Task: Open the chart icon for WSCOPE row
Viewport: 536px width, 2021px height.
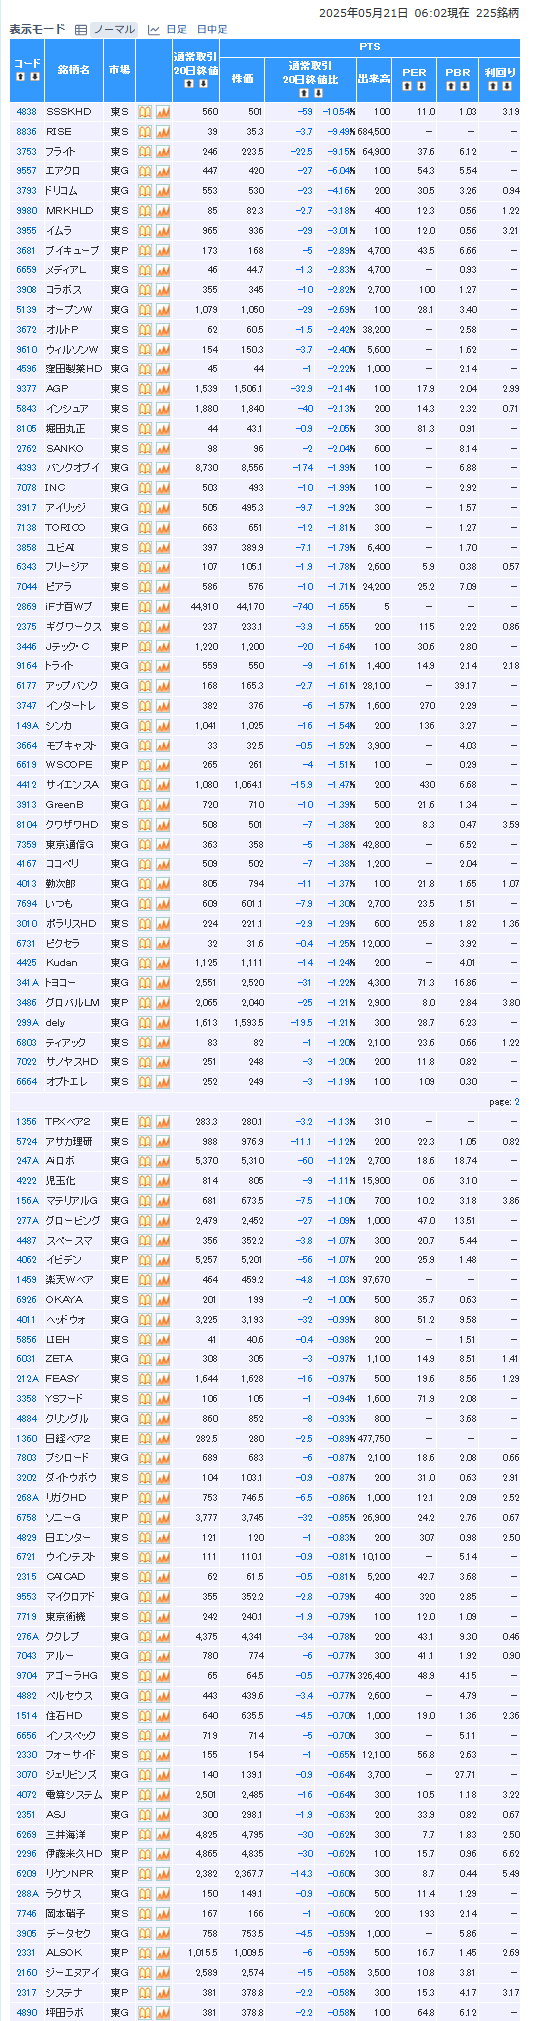Action: pyautogui.click(x=163, y=764)
